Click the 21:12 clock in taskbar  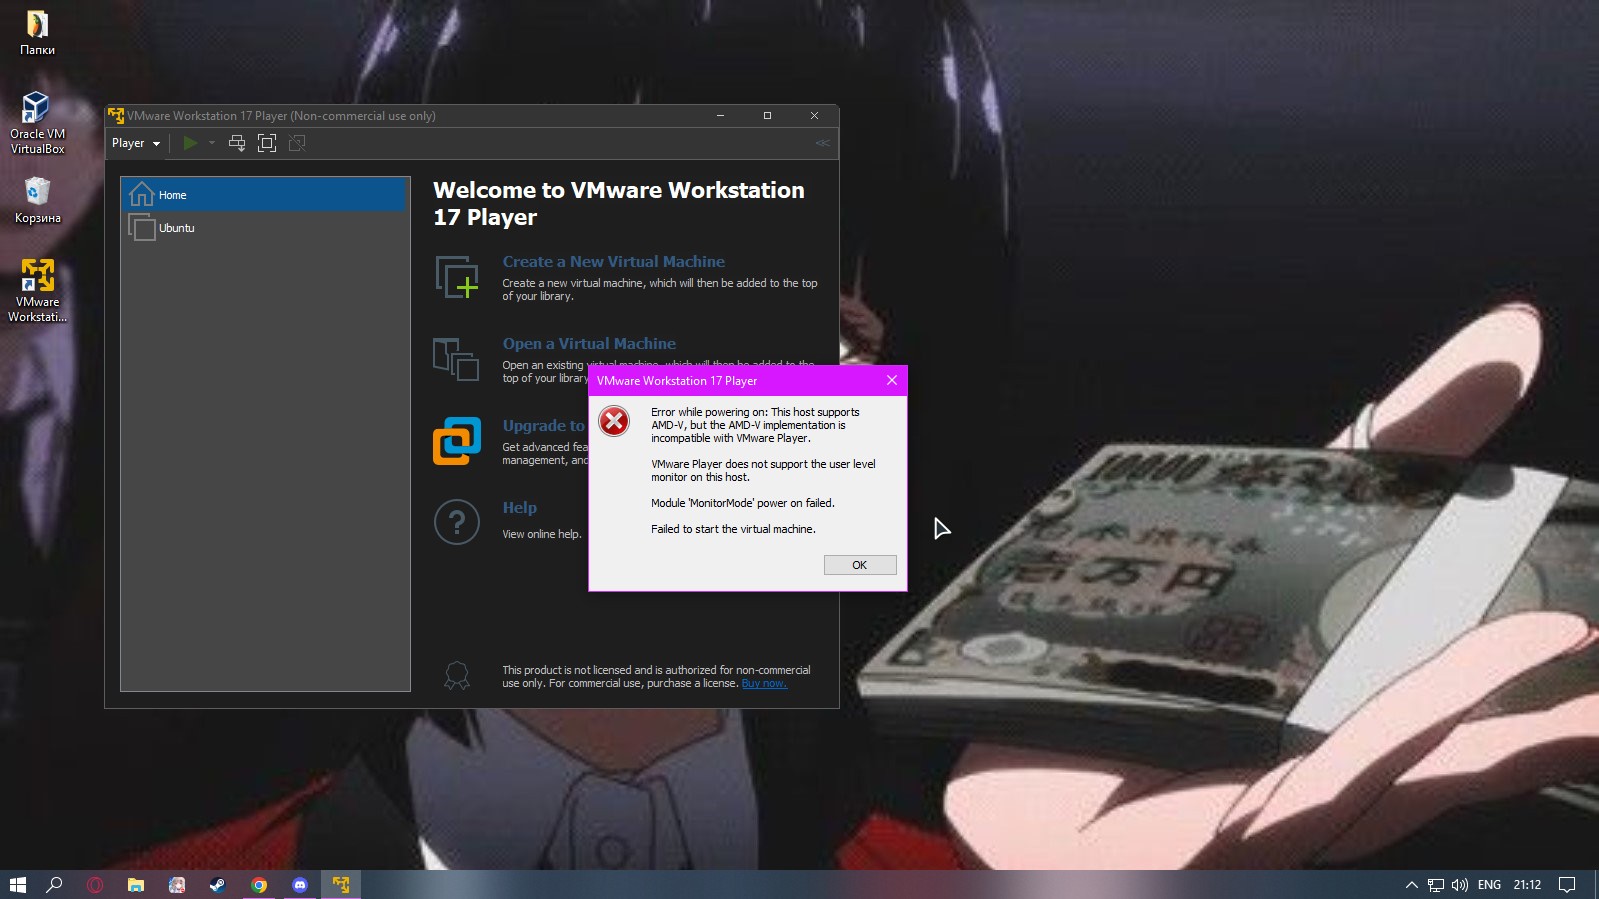(1527, 884)
